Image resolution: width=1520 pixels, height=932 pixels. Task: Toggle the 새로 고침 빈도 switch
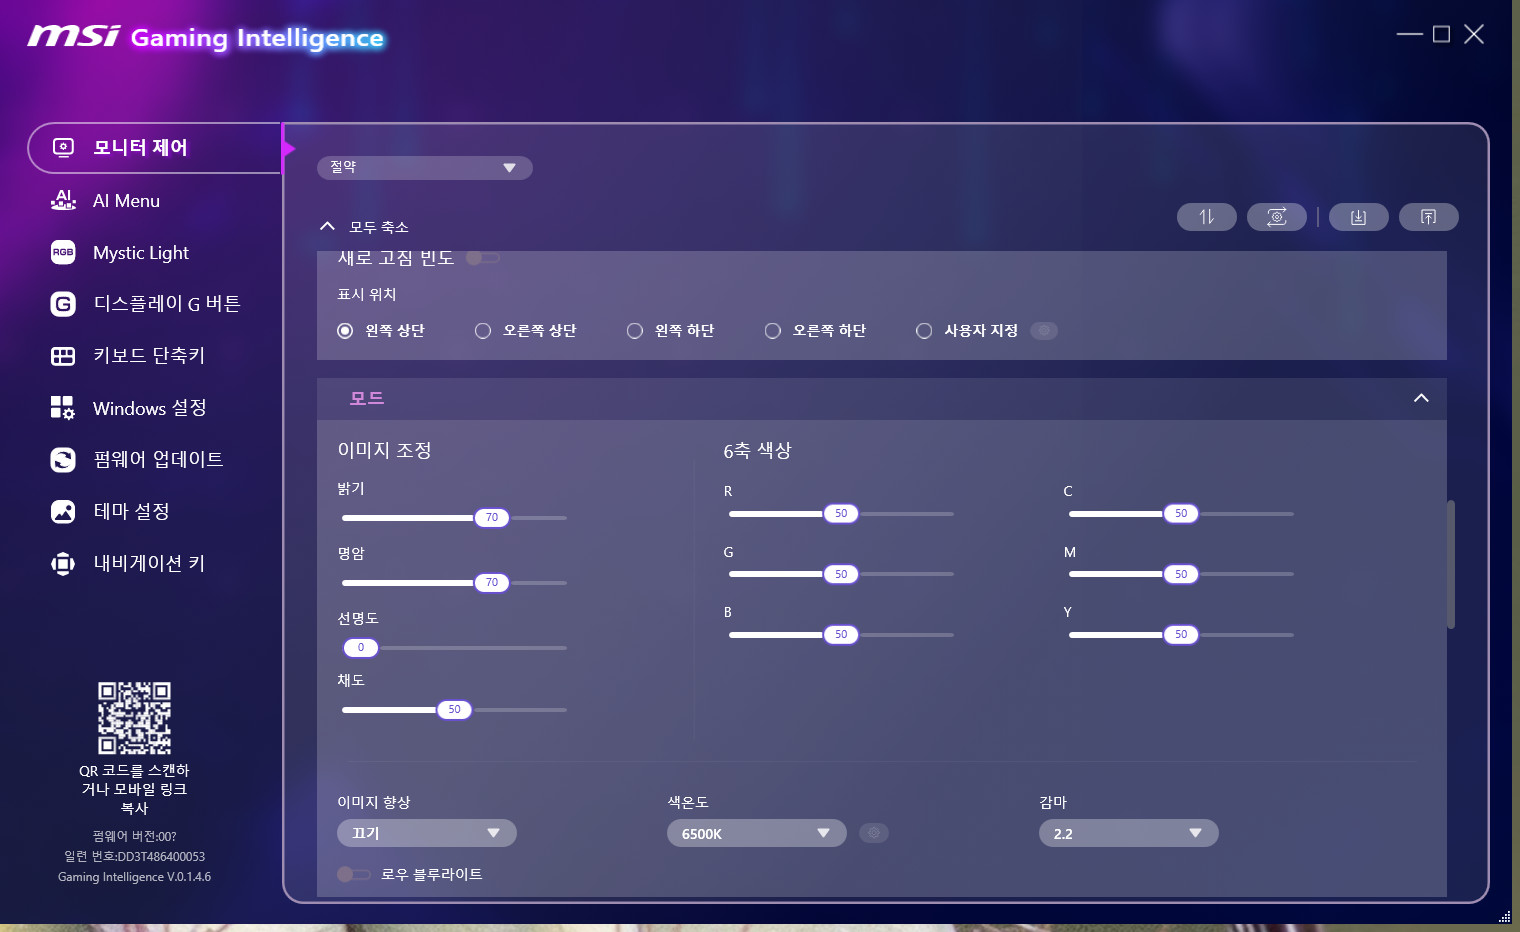point(483,258)
